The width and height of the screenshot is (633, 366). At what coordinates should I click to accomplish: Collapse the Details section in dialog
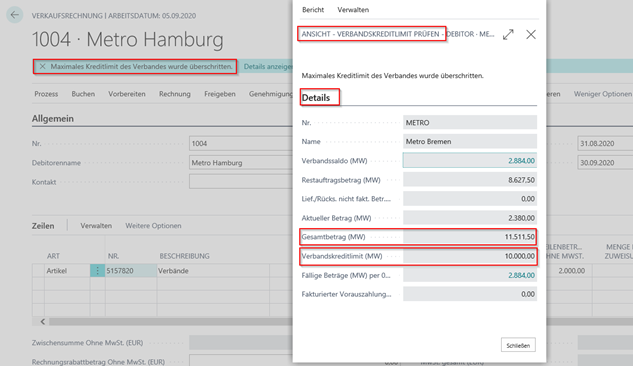coord(316,98)
